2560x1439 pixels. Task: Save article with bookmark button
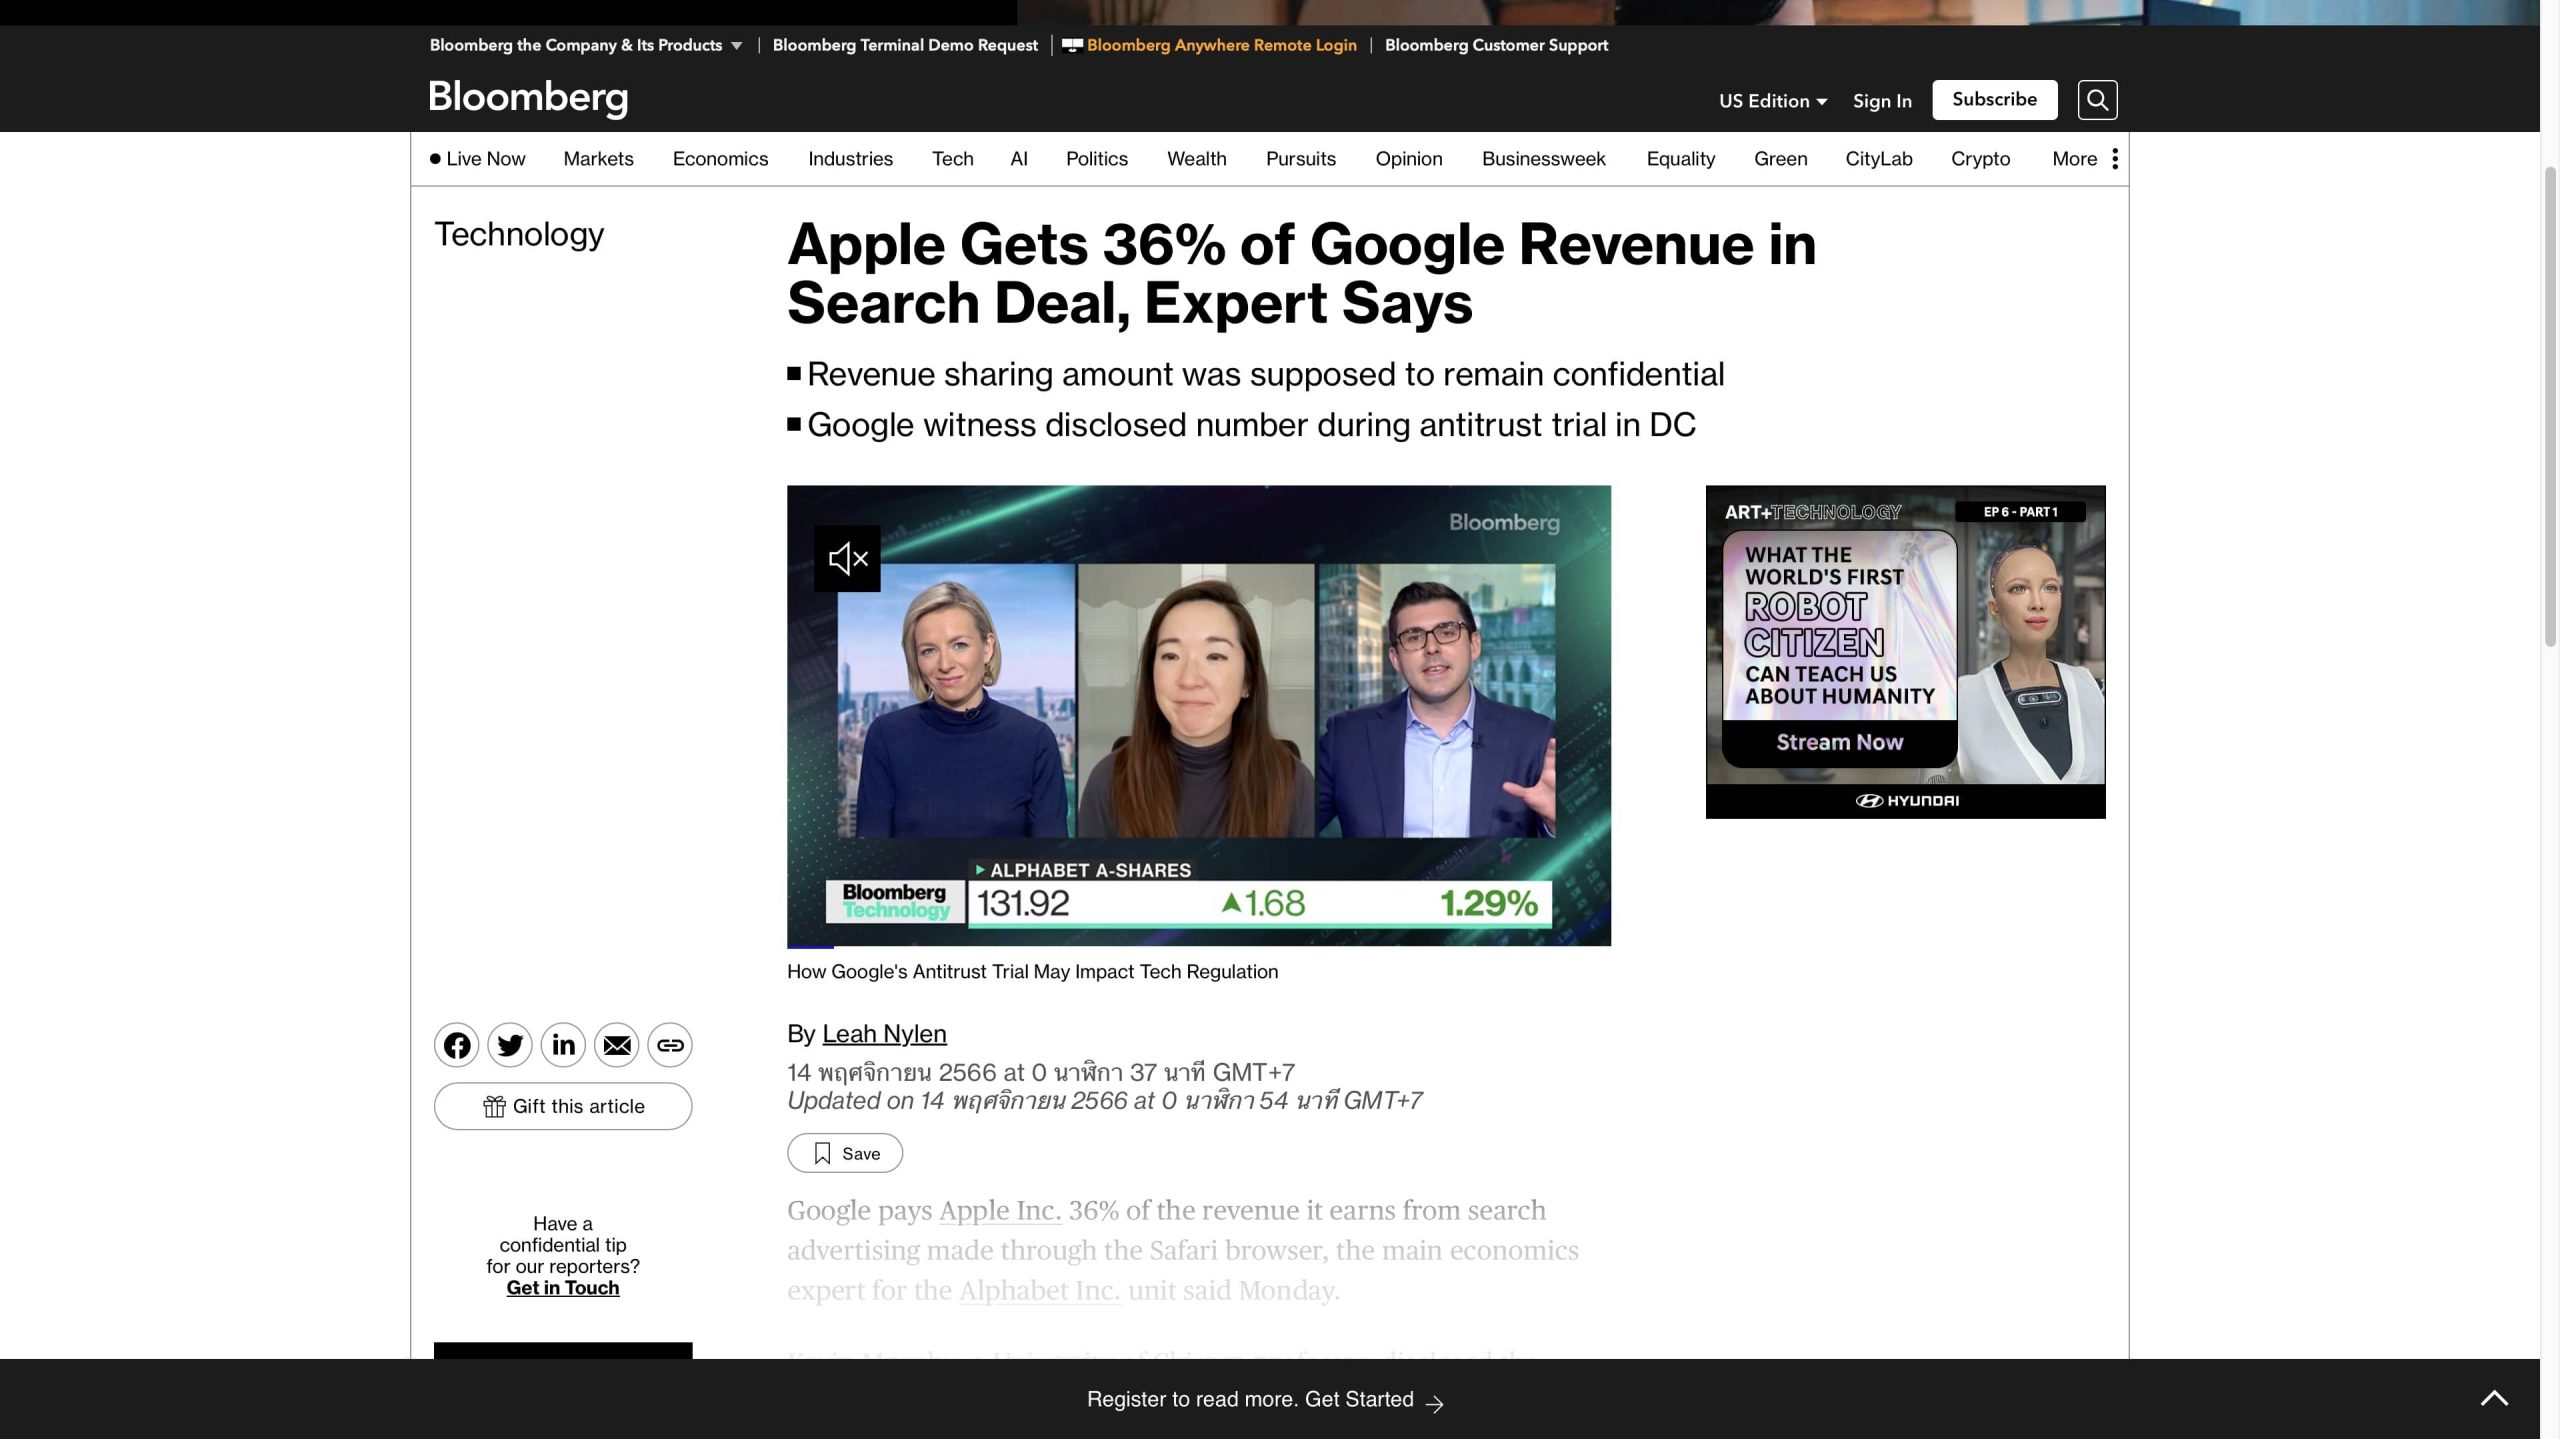(x=845, y=1153)
